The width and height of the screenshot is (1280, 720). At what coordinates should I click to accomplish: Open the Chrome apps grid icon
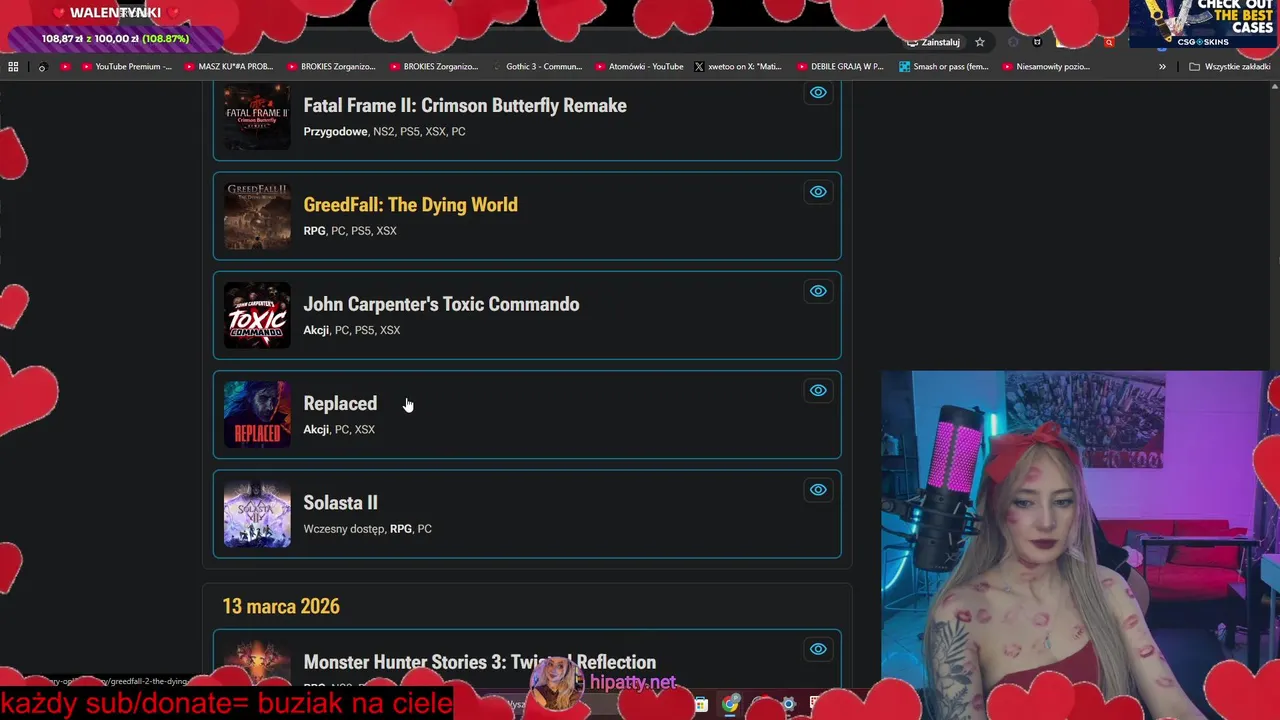pos(13,67)
